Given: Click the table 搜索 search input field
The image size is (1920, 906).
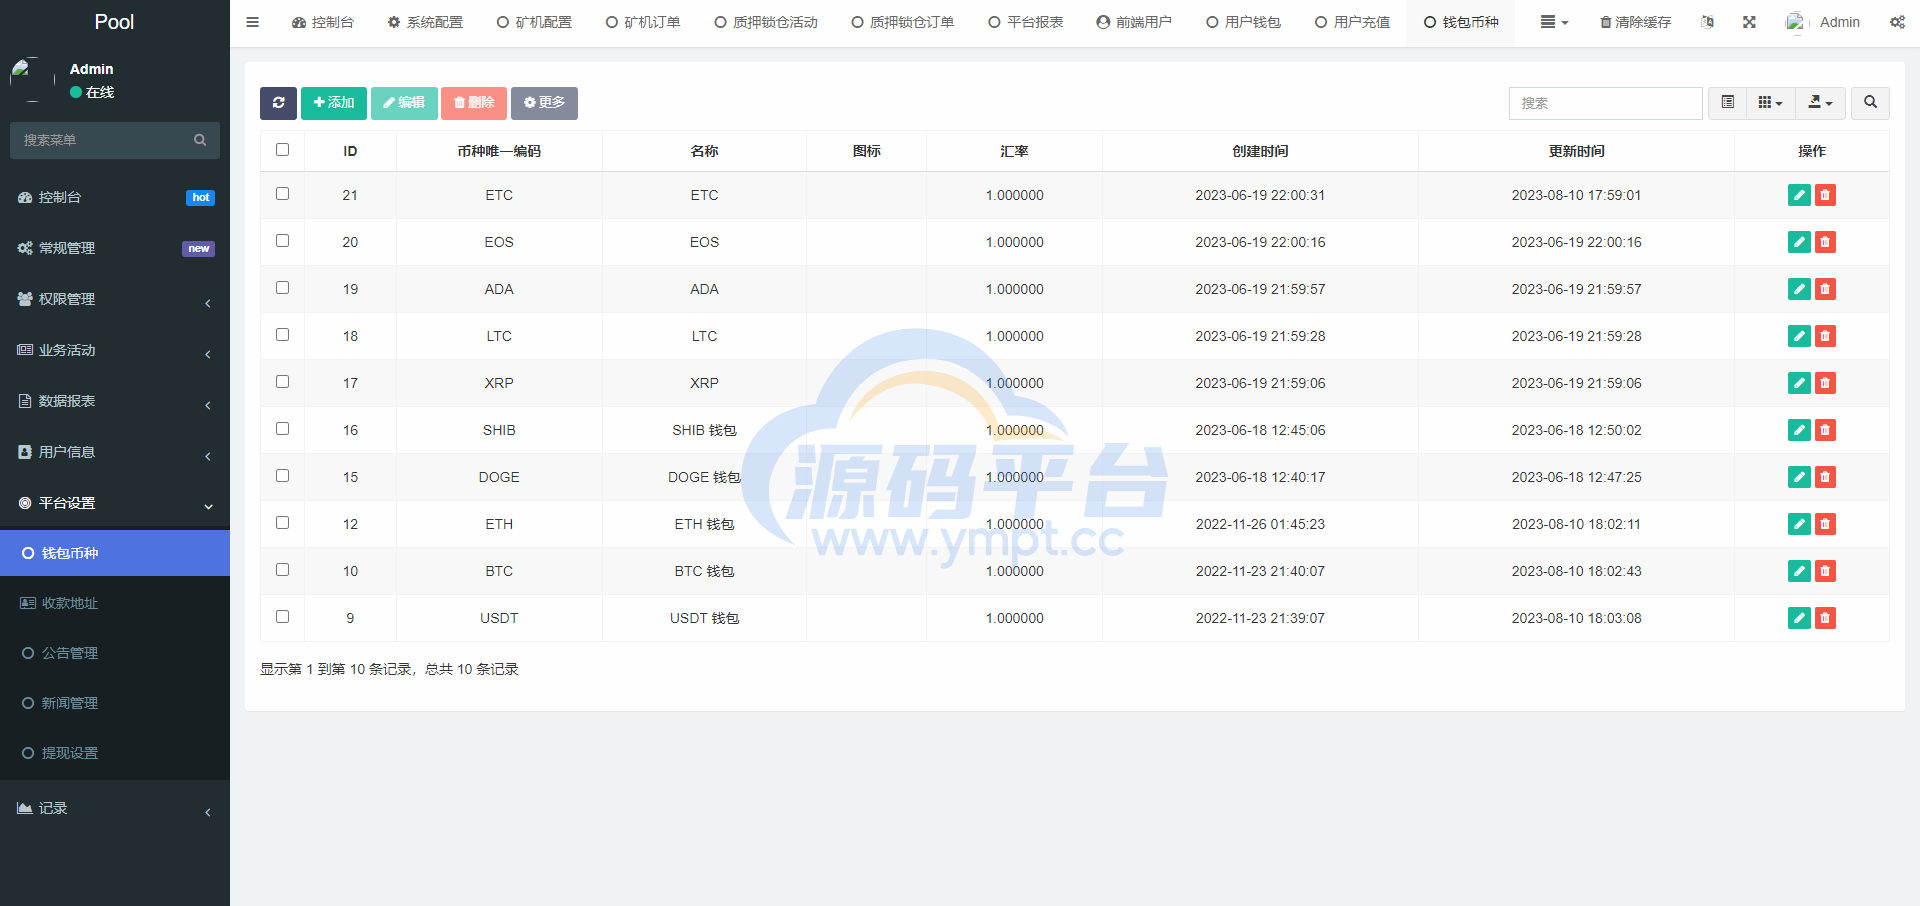Looking at the screenshot, I should (x=1605, y=103).
